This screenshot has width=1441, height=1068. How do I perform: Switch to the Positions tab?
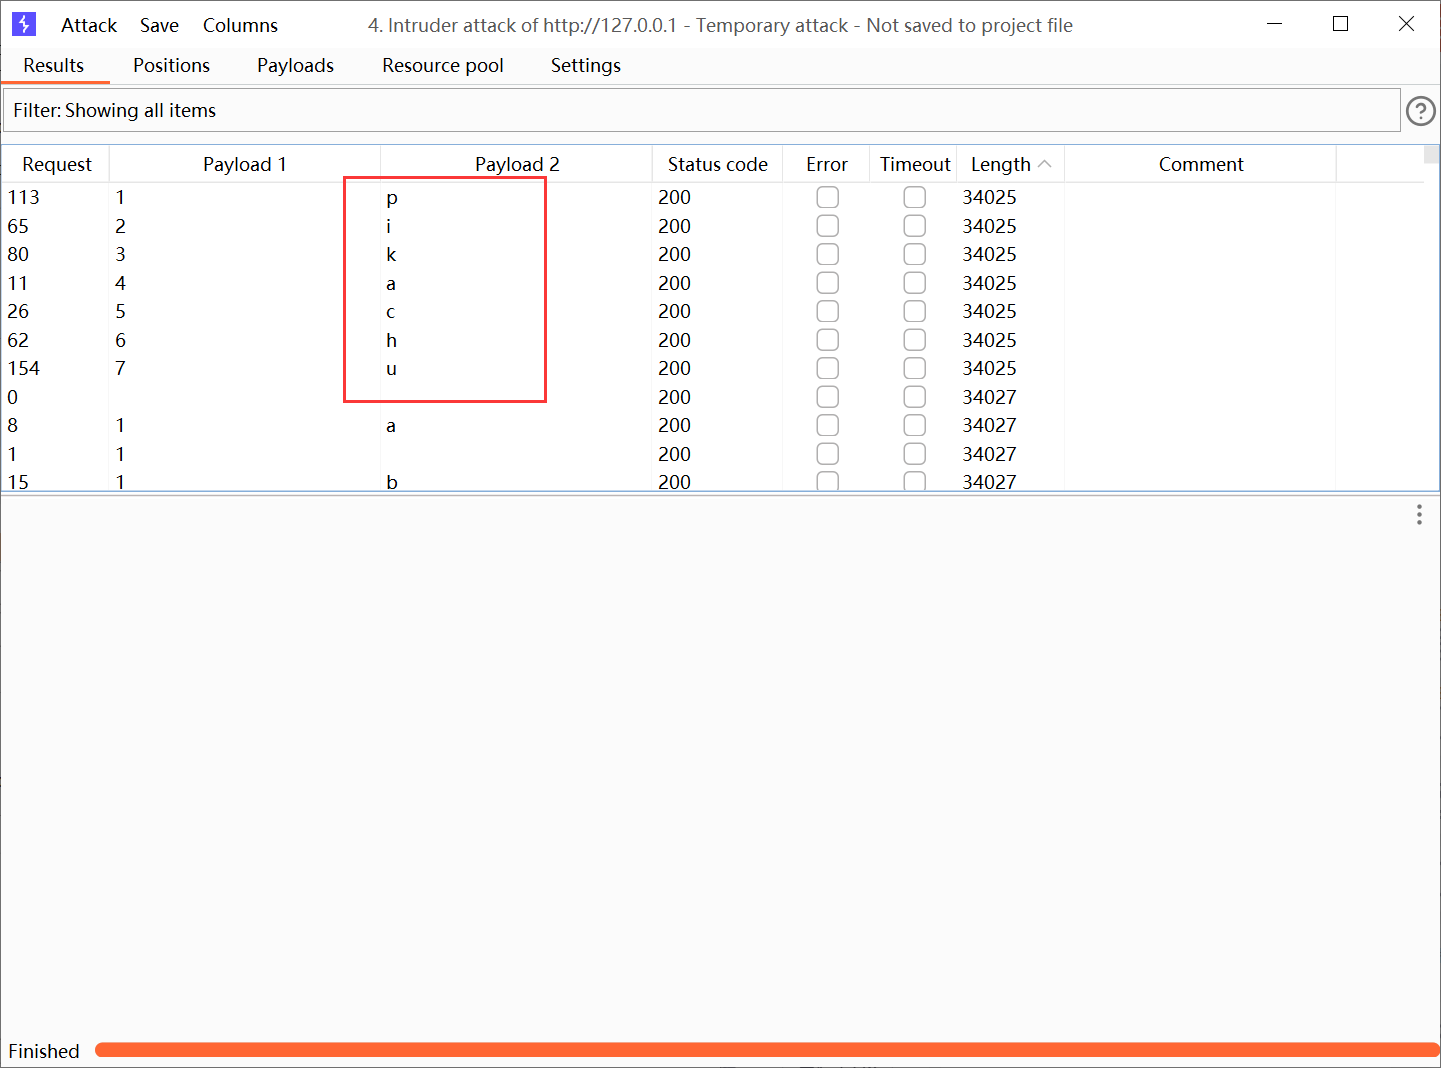171,66
